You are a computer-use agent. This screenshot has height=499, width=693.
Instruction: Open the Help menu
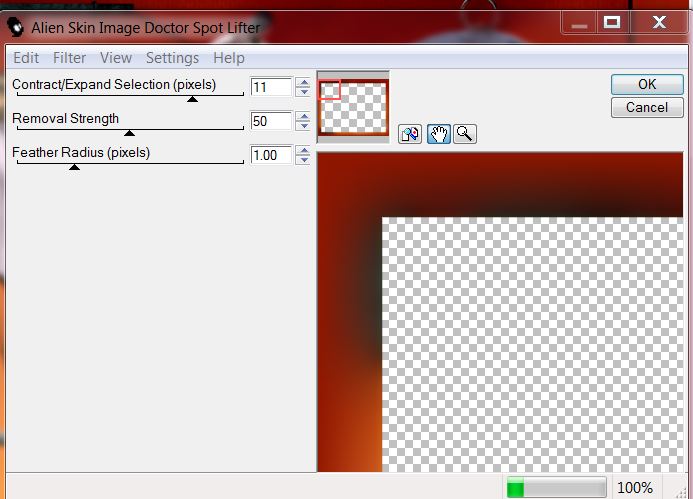click(229, 58)
